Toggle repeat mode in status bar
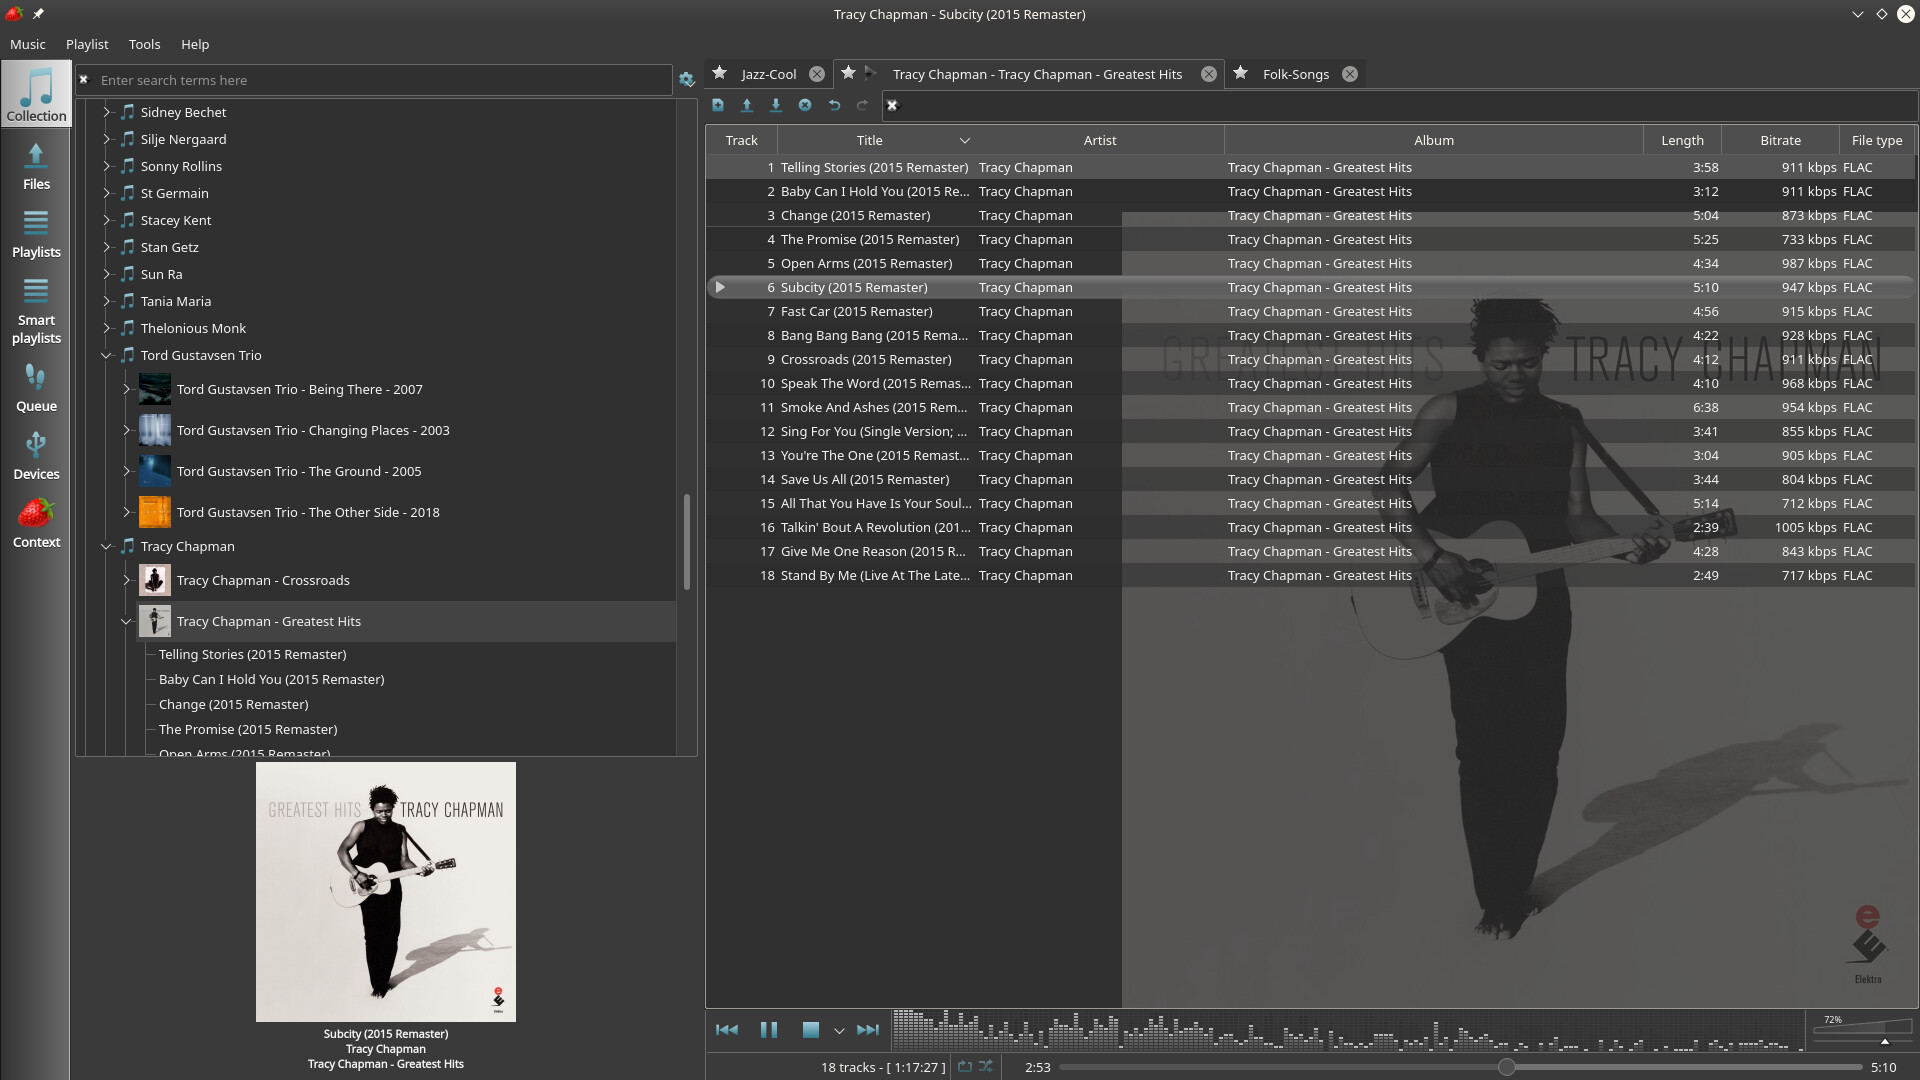1920x1080 pixels. click(x=965, y=1067)
